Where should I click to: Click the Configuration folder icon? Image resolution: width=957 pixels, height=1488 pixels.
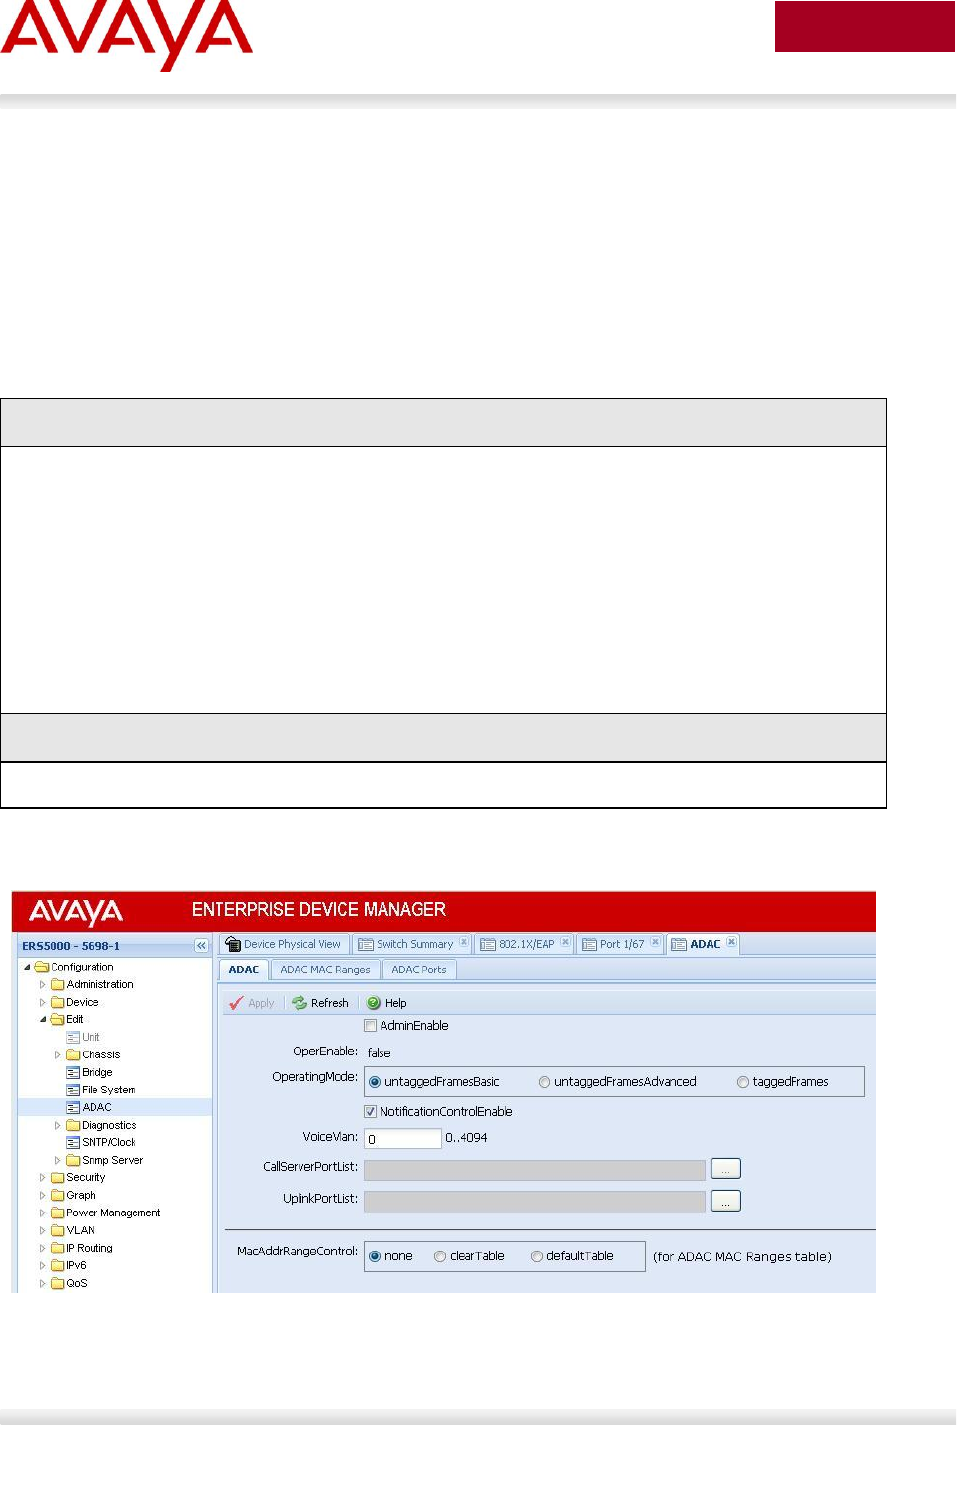42,967
